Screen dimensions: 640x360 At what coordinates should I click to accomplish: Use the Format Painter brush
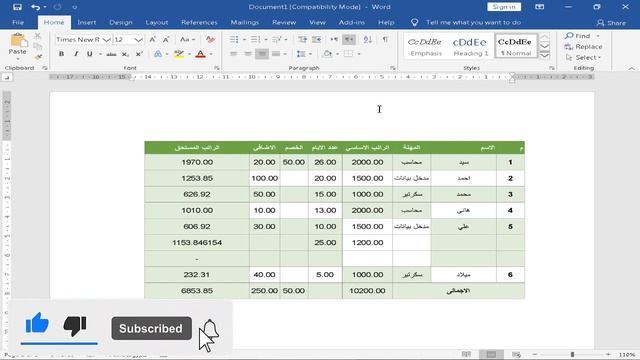point(38,57)
